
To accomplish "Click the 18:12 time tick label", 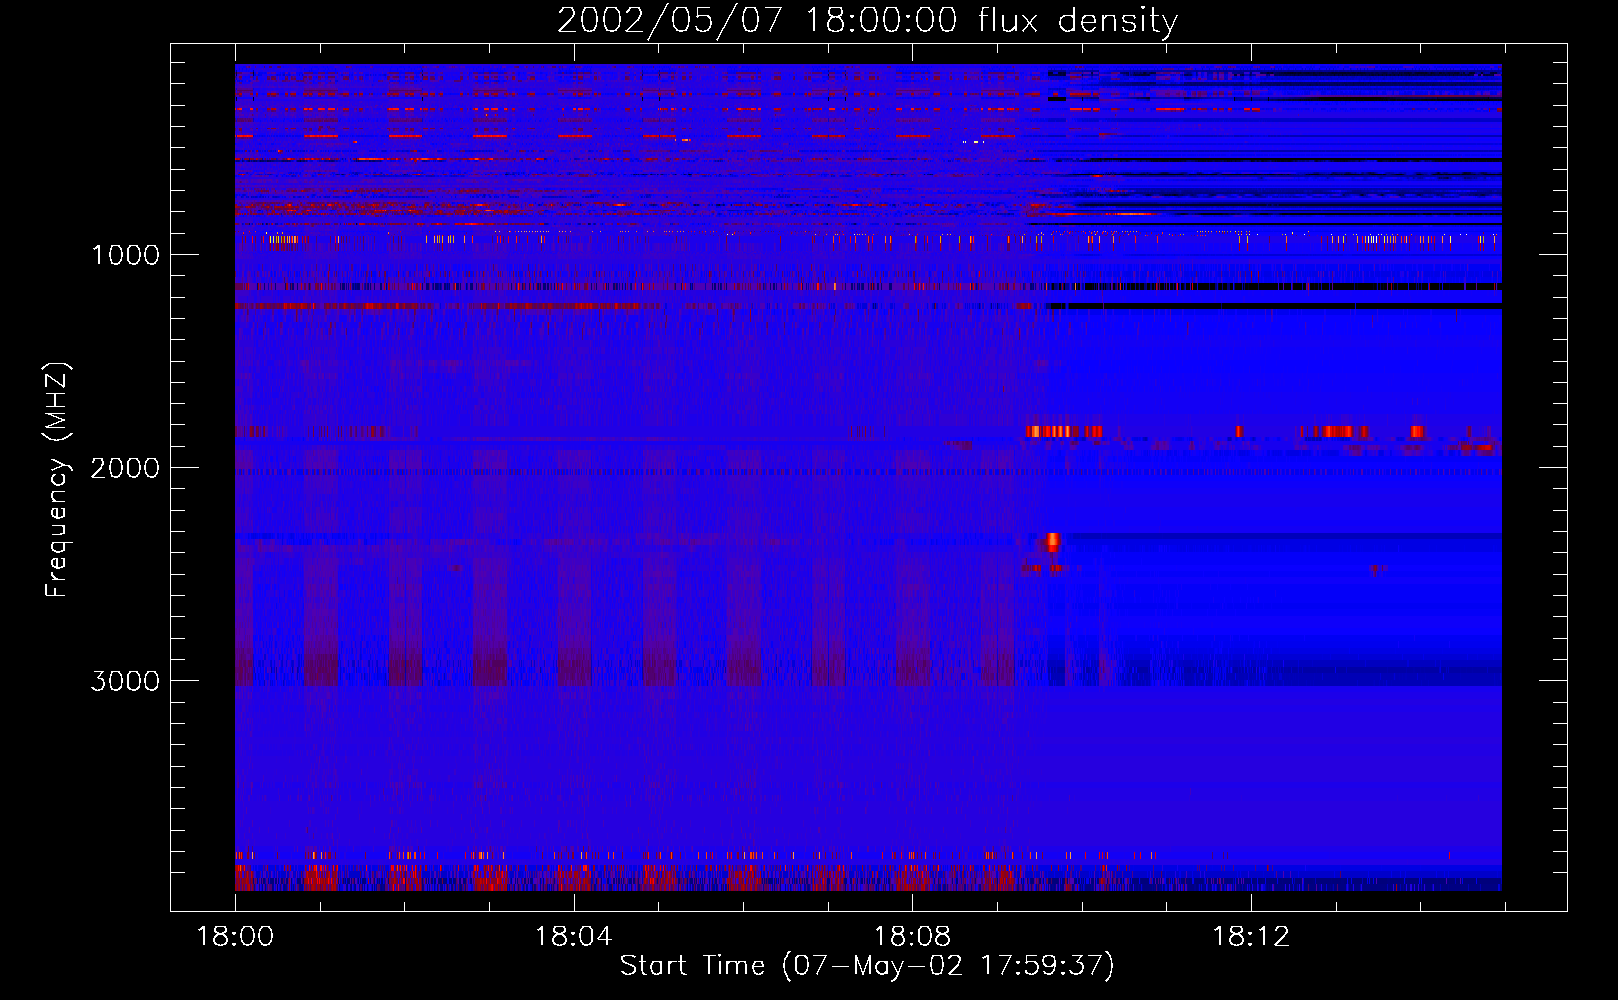I will pos(1251,937).
